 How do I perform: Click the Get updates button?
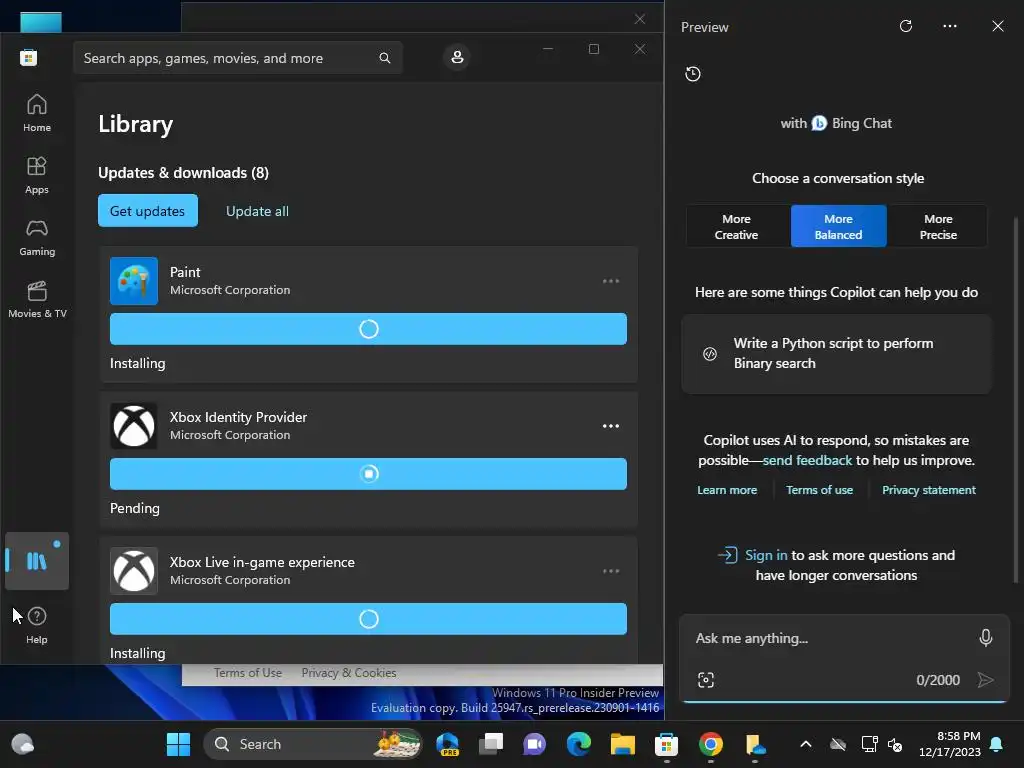point(148,210)
